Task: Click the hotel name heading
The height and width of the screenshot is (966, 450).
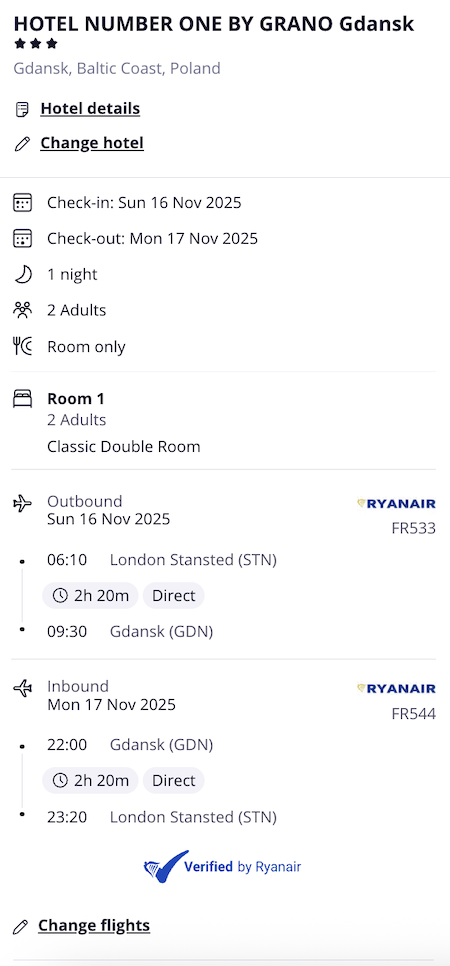Action: tap(214, 24)
